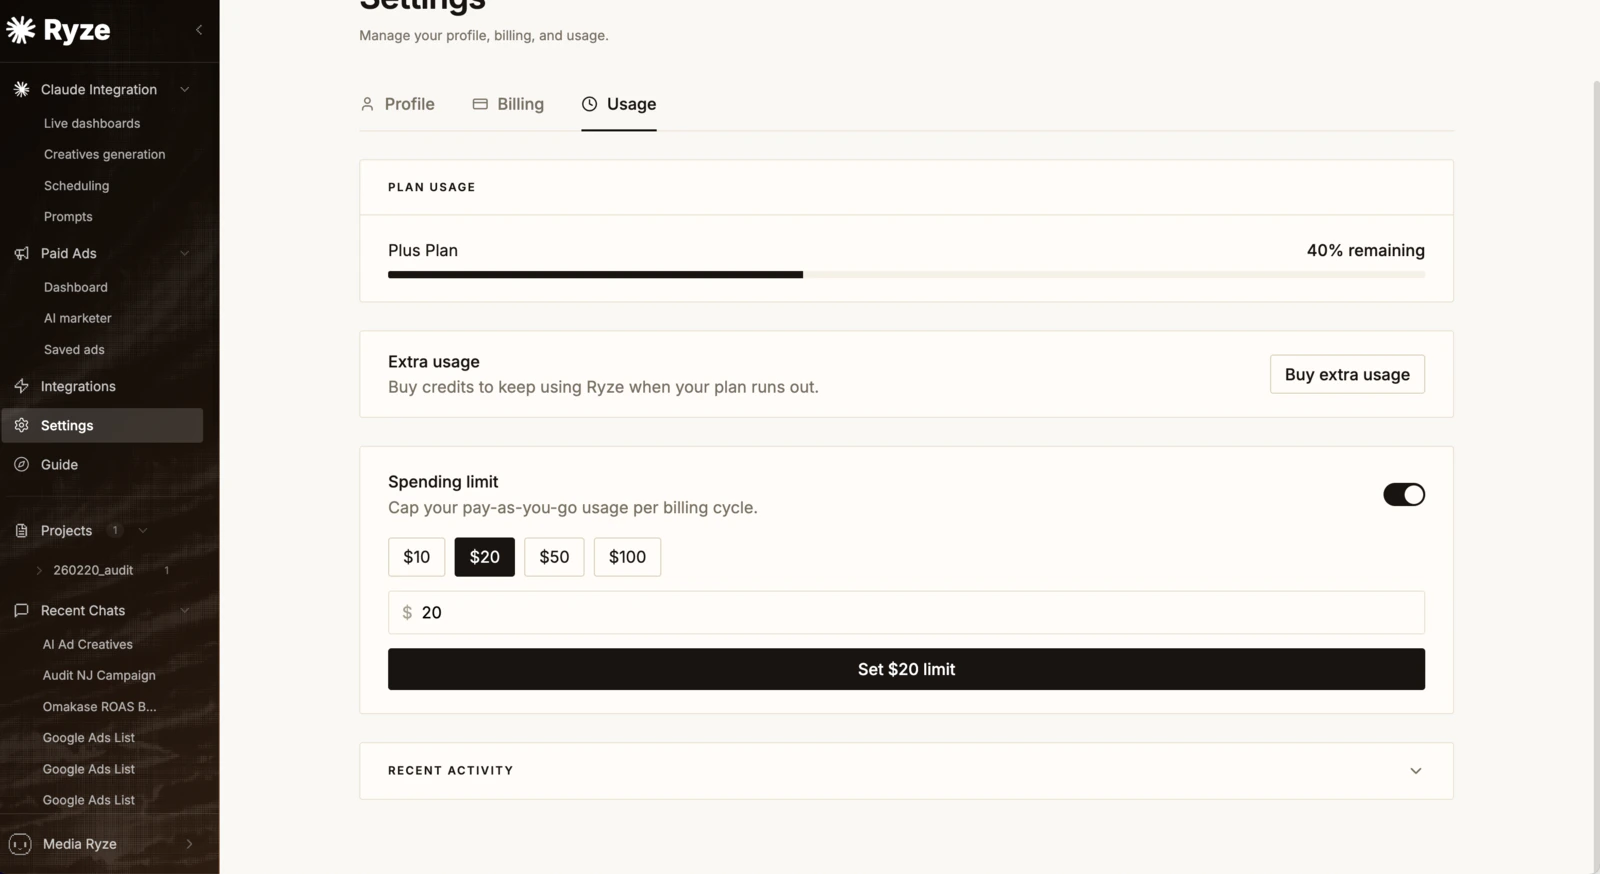Screen dimensions: 1600x874
Task: Open the 260220_audit project
Action: [93, 570]
